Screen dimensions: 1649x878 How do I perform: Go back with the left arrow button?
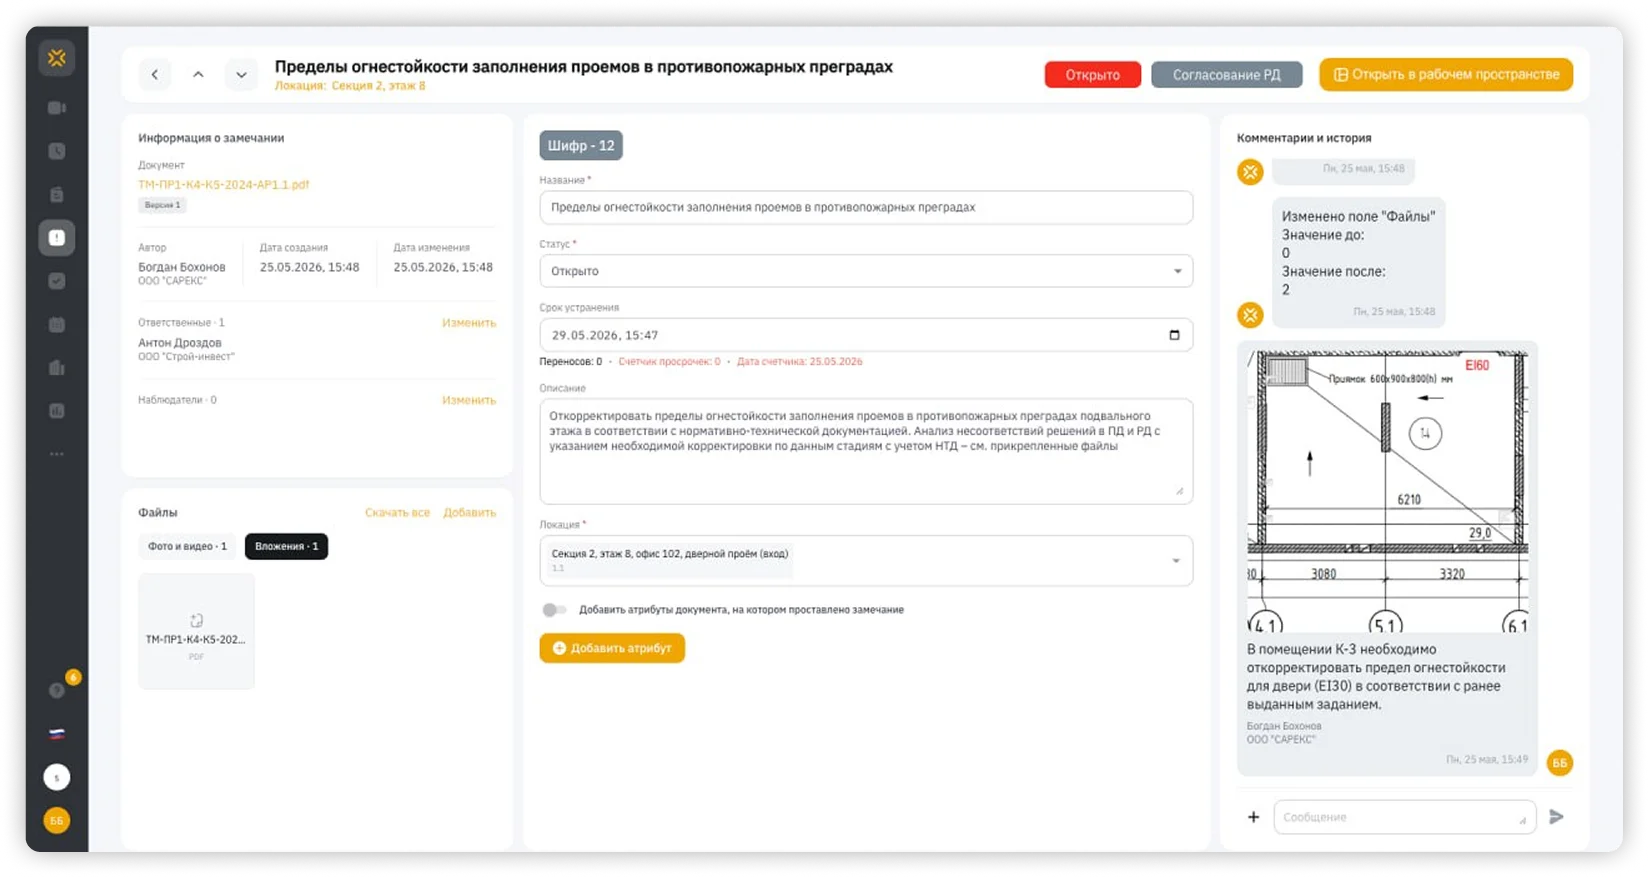click(x=155, y=74)
